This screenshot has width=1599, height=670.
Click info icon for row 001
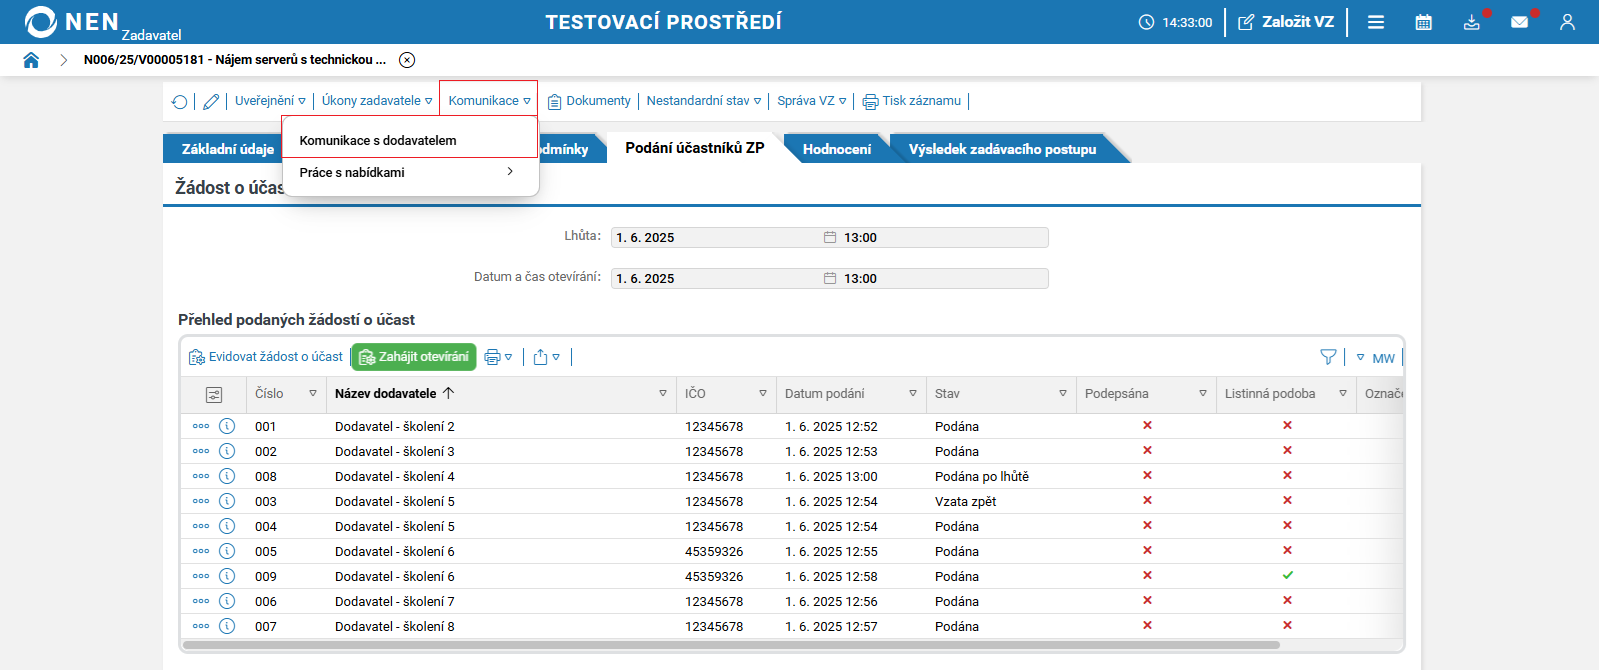coord(227,426)
